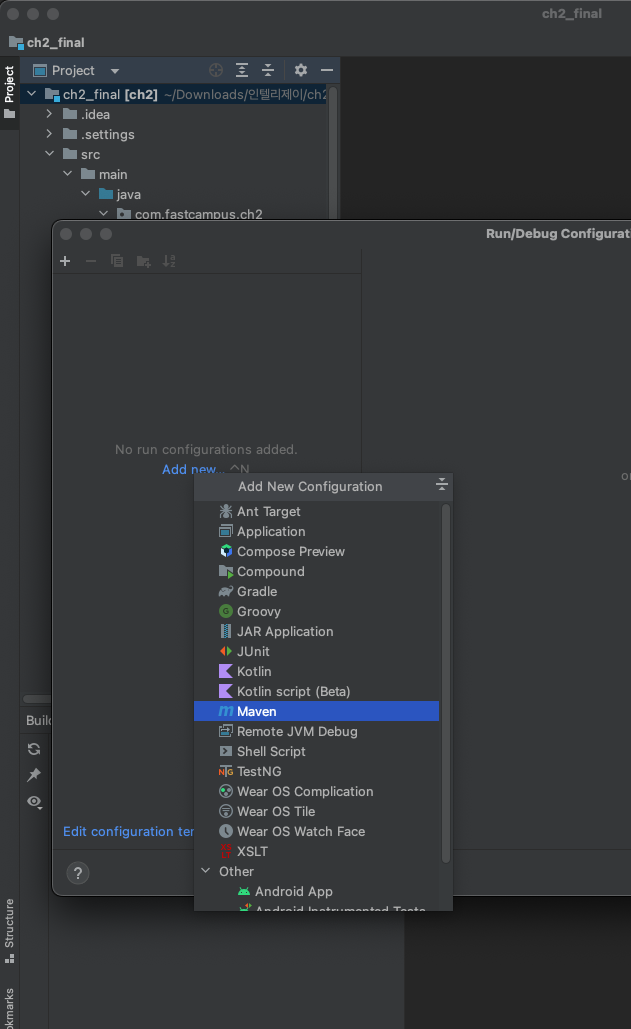Screen dimensions: 631x1029
Task: Collapse the src folder
Action: click(50, 154)
